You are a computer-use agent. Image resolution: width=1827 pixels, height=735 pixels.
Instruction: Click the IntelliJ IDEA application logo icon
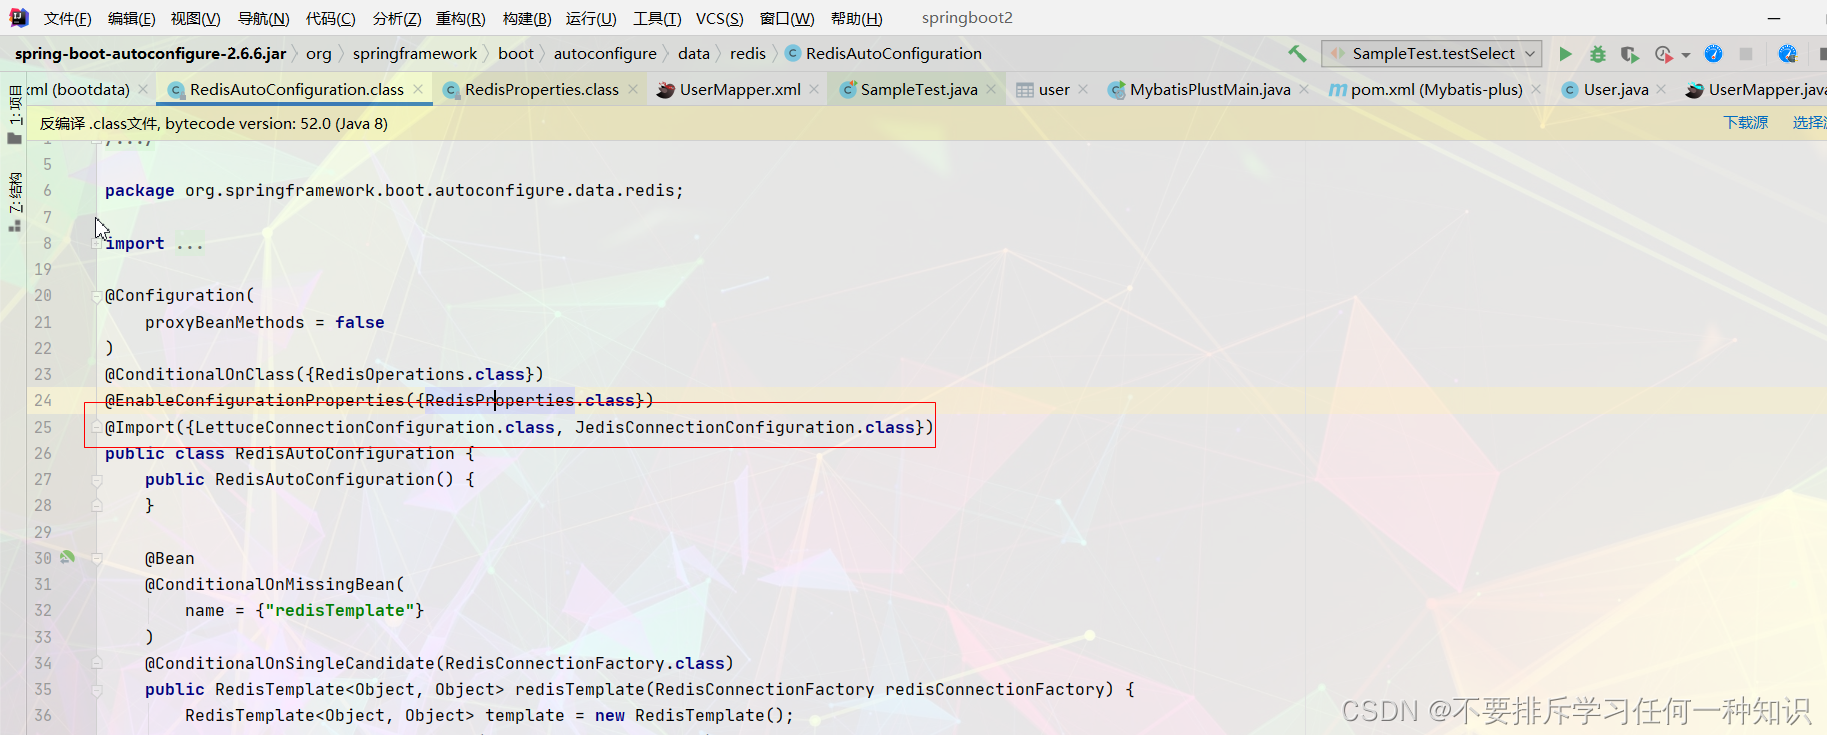coord(18,18)
